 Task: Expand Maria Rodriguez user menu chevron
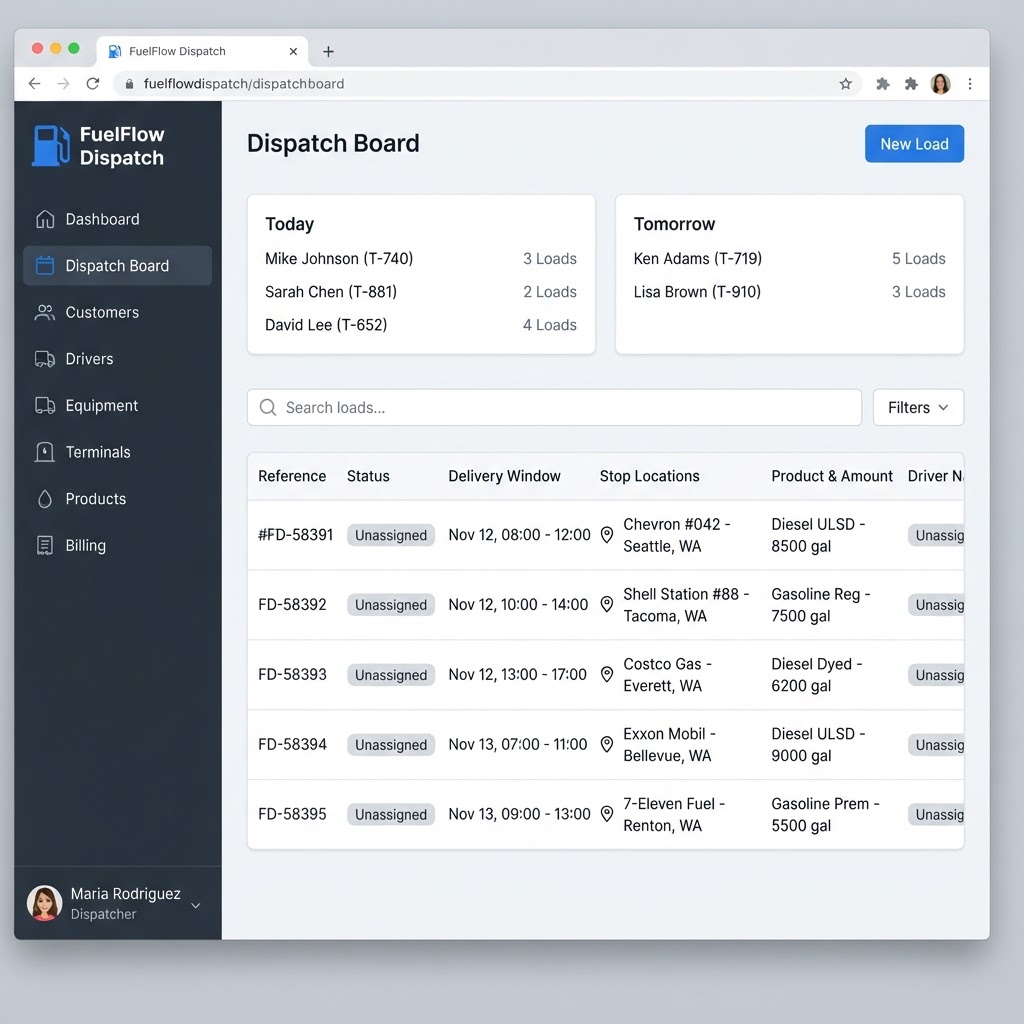195,906
